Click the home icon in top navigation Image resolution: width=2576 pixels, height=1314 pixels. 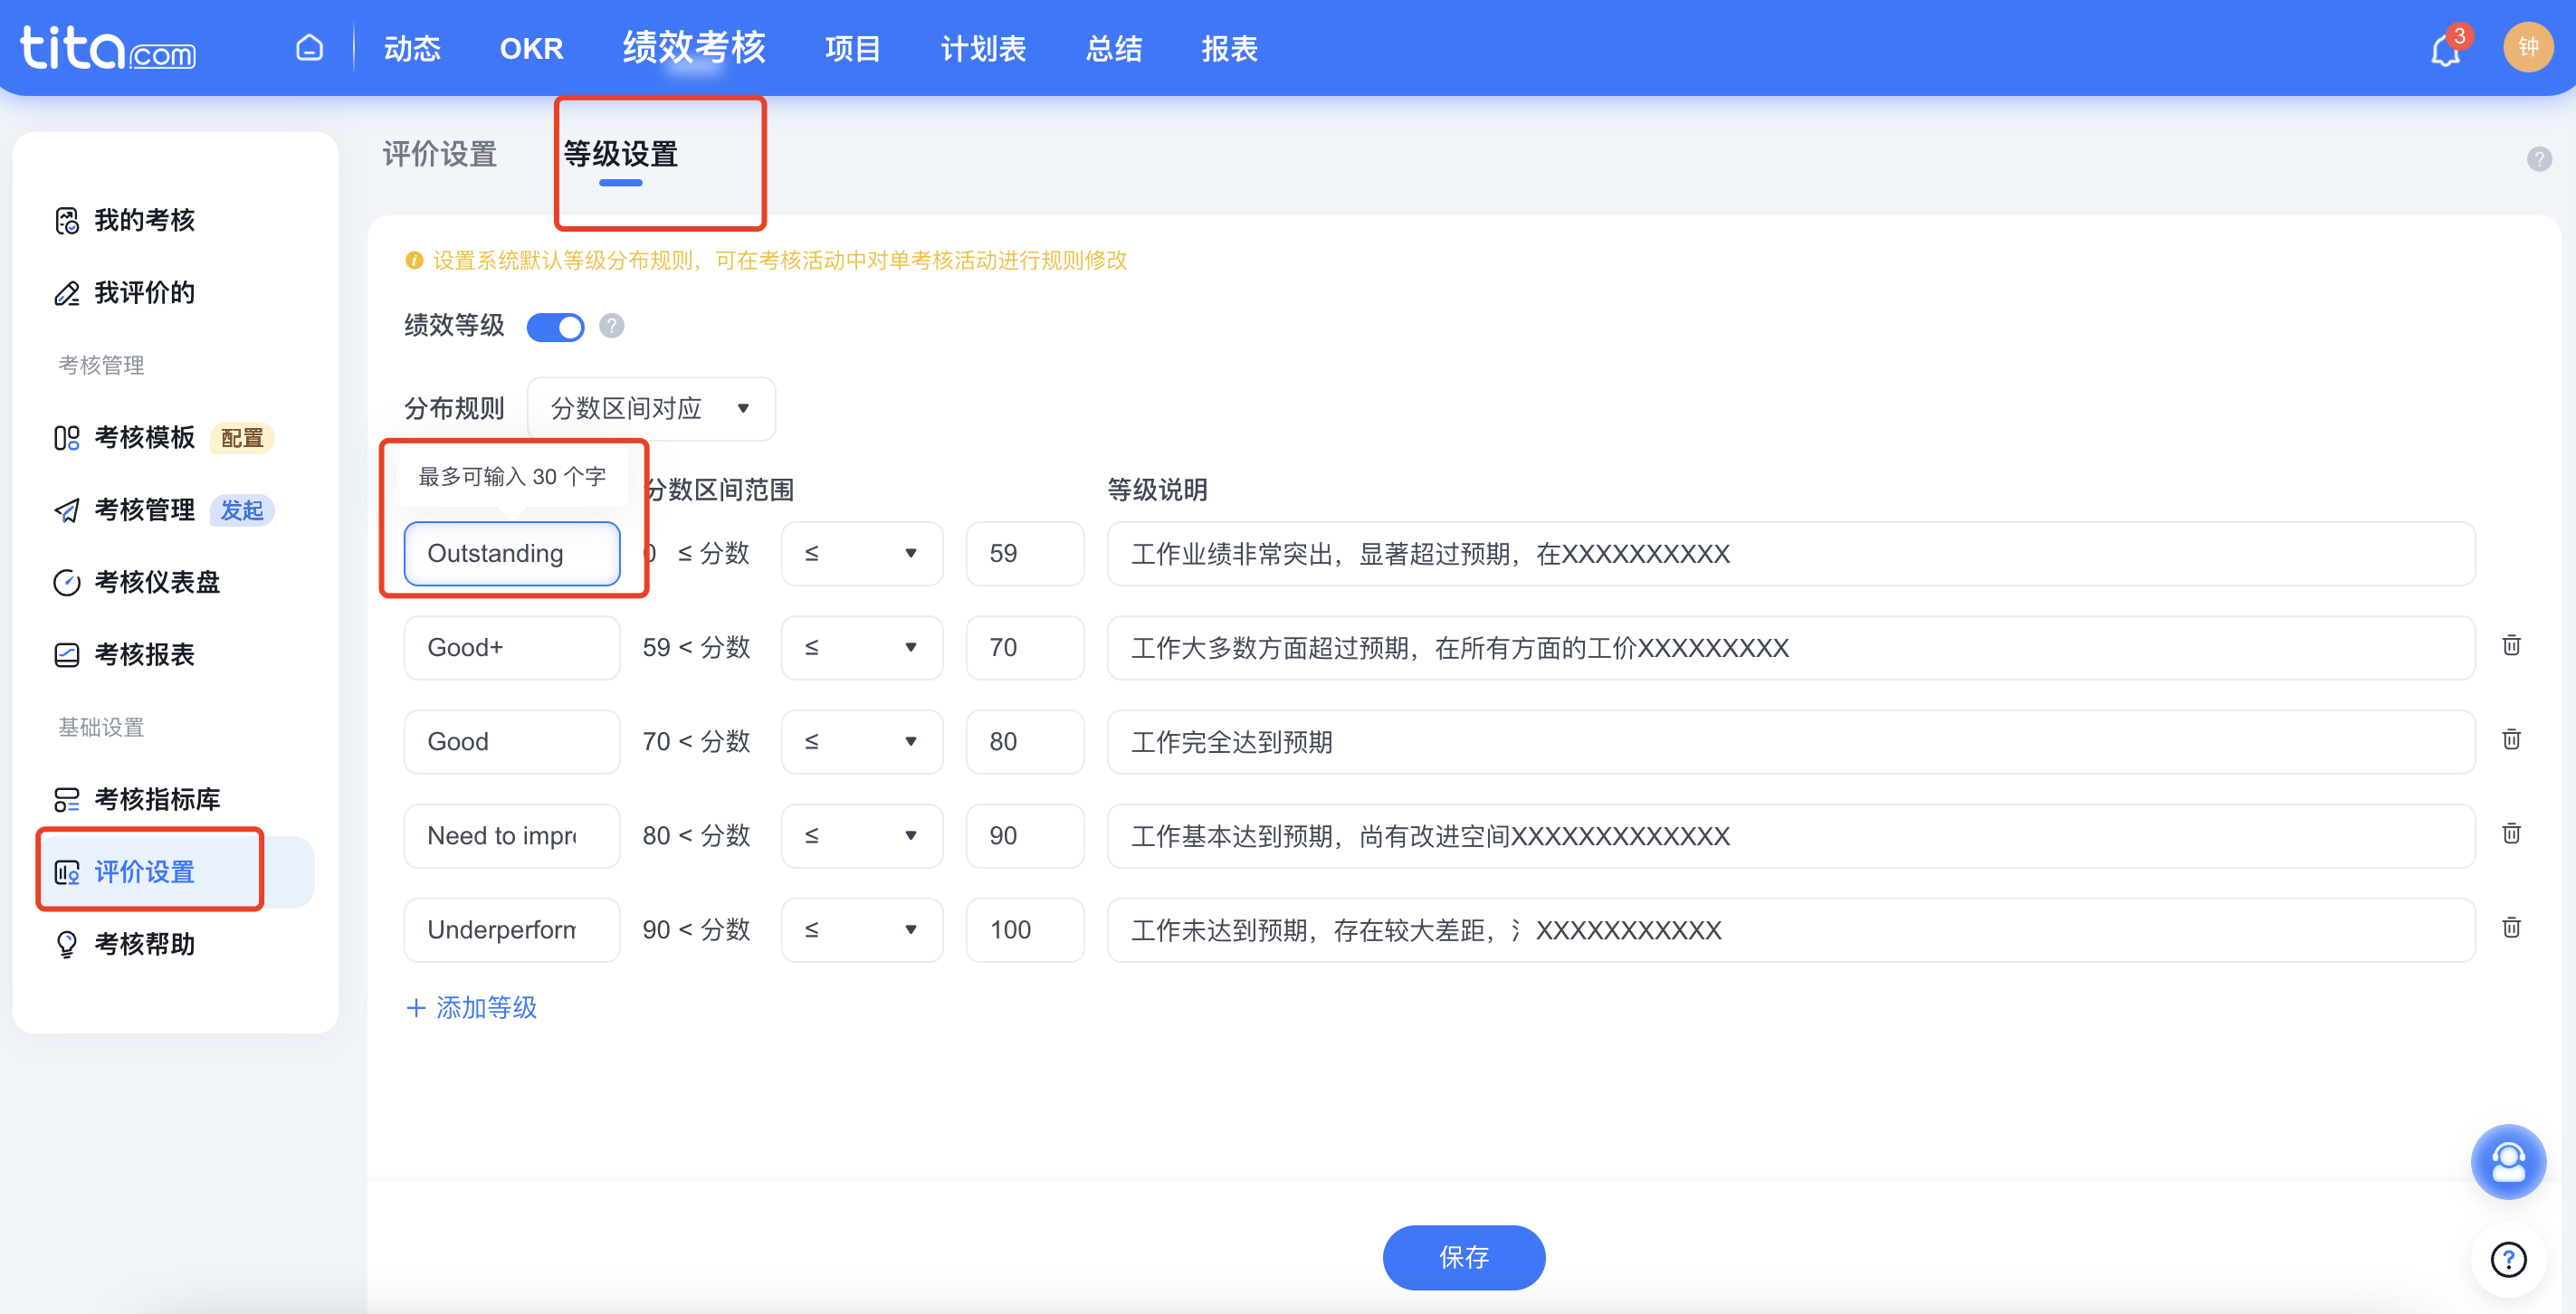point(309,47)
